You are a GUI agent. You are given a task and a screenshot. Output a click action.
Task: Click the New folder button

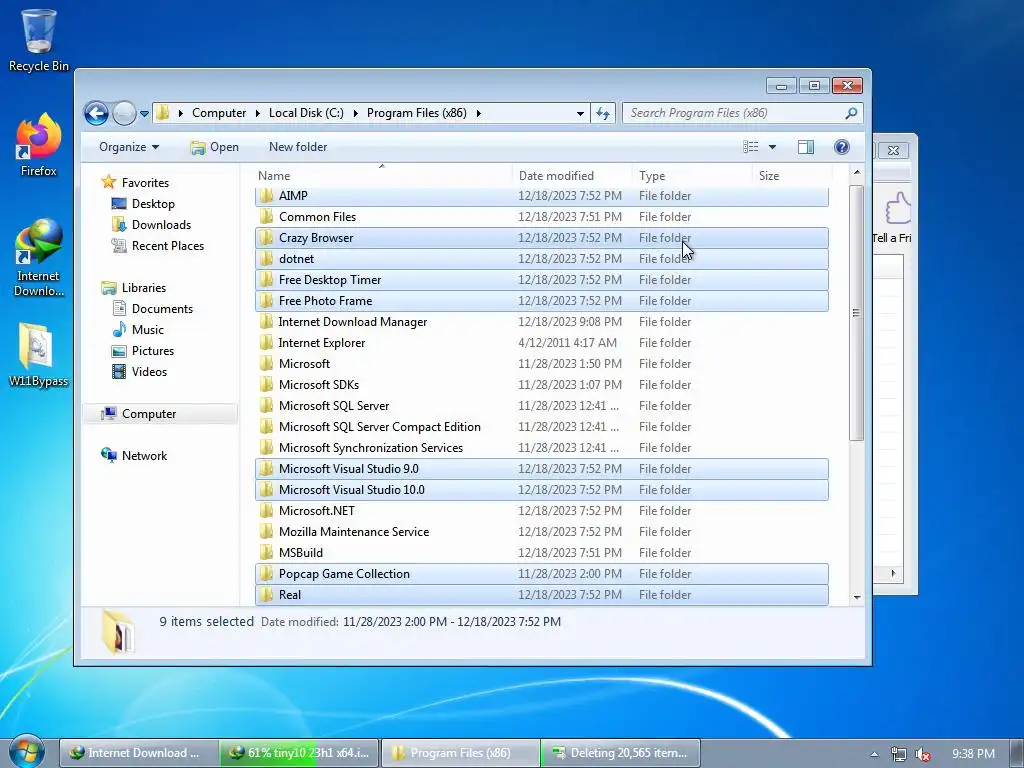[x=298, y=147]
